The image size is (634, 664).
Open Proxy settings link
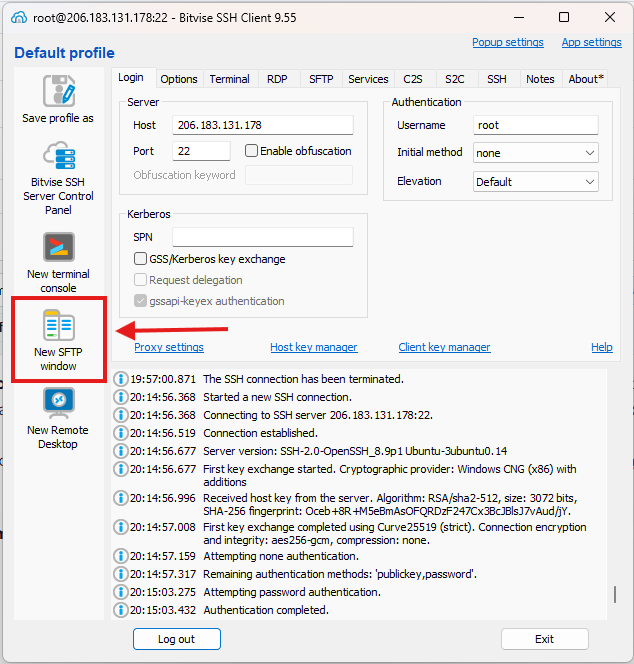tap(169, 347)
